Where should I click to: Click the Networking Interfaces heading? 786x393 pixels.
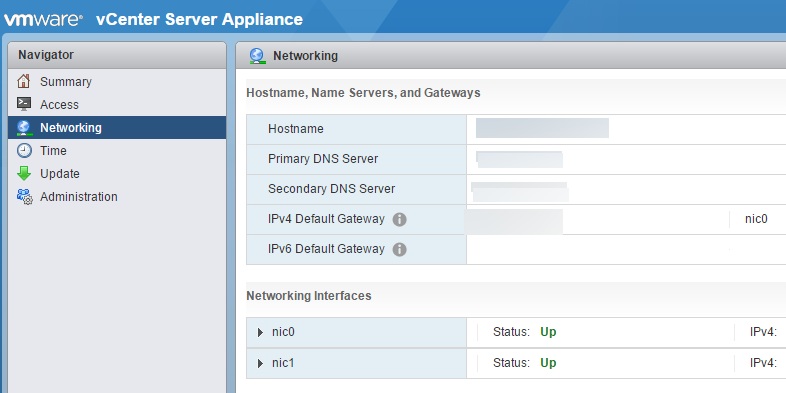point(309,296)
